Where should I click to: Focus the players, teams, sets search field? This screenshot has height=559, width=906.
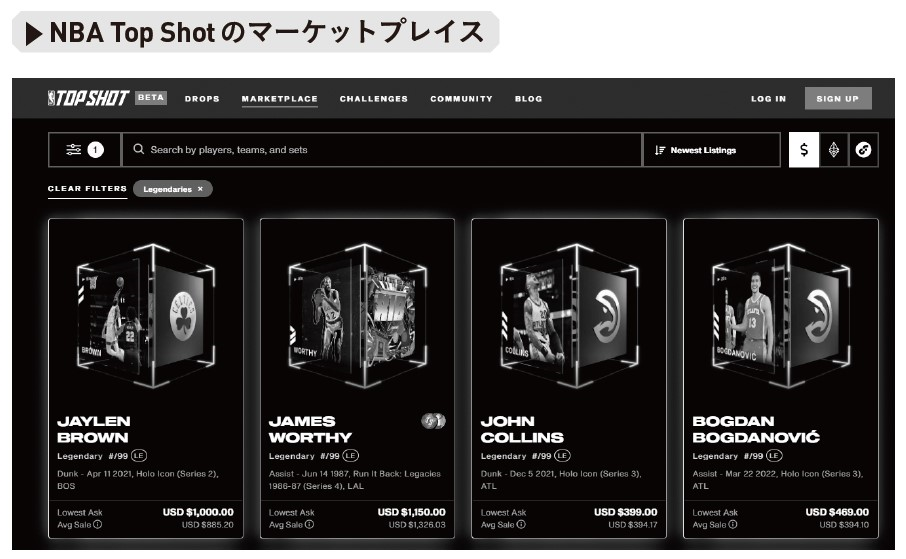coord(382,150)
